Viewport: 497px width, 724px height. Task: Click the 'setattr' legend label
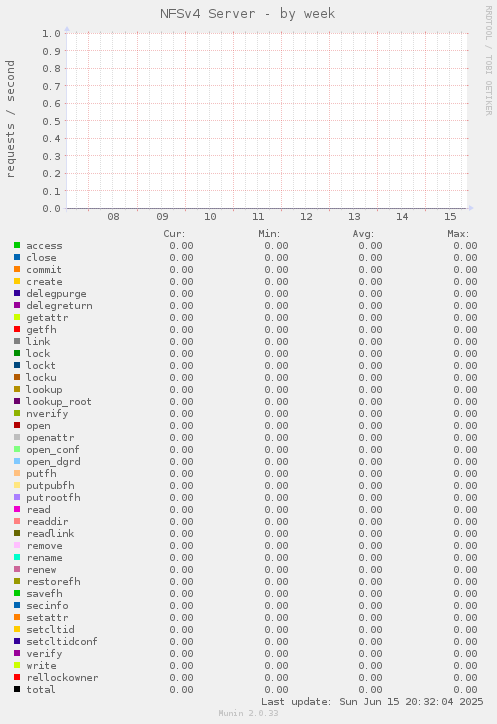pyautogui.click(x=47, y=618)
